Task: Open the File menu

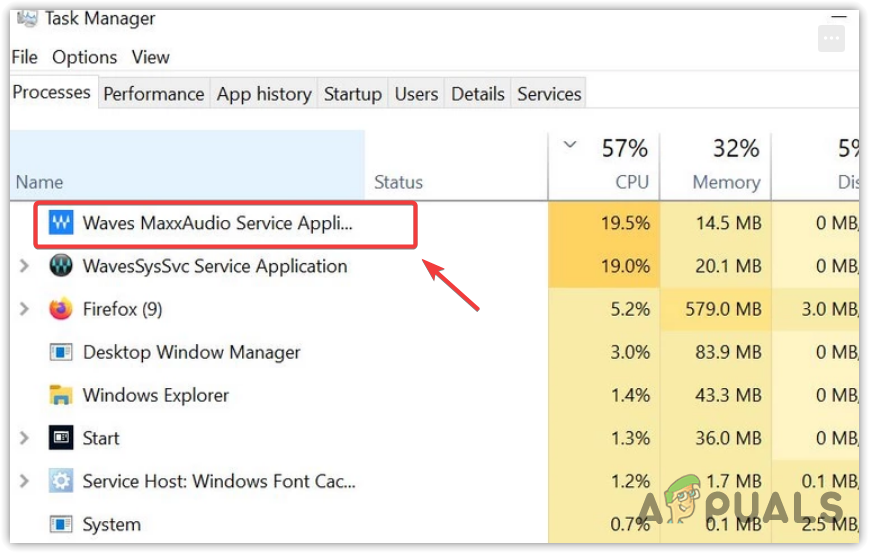Action: (x=24, y=57)
